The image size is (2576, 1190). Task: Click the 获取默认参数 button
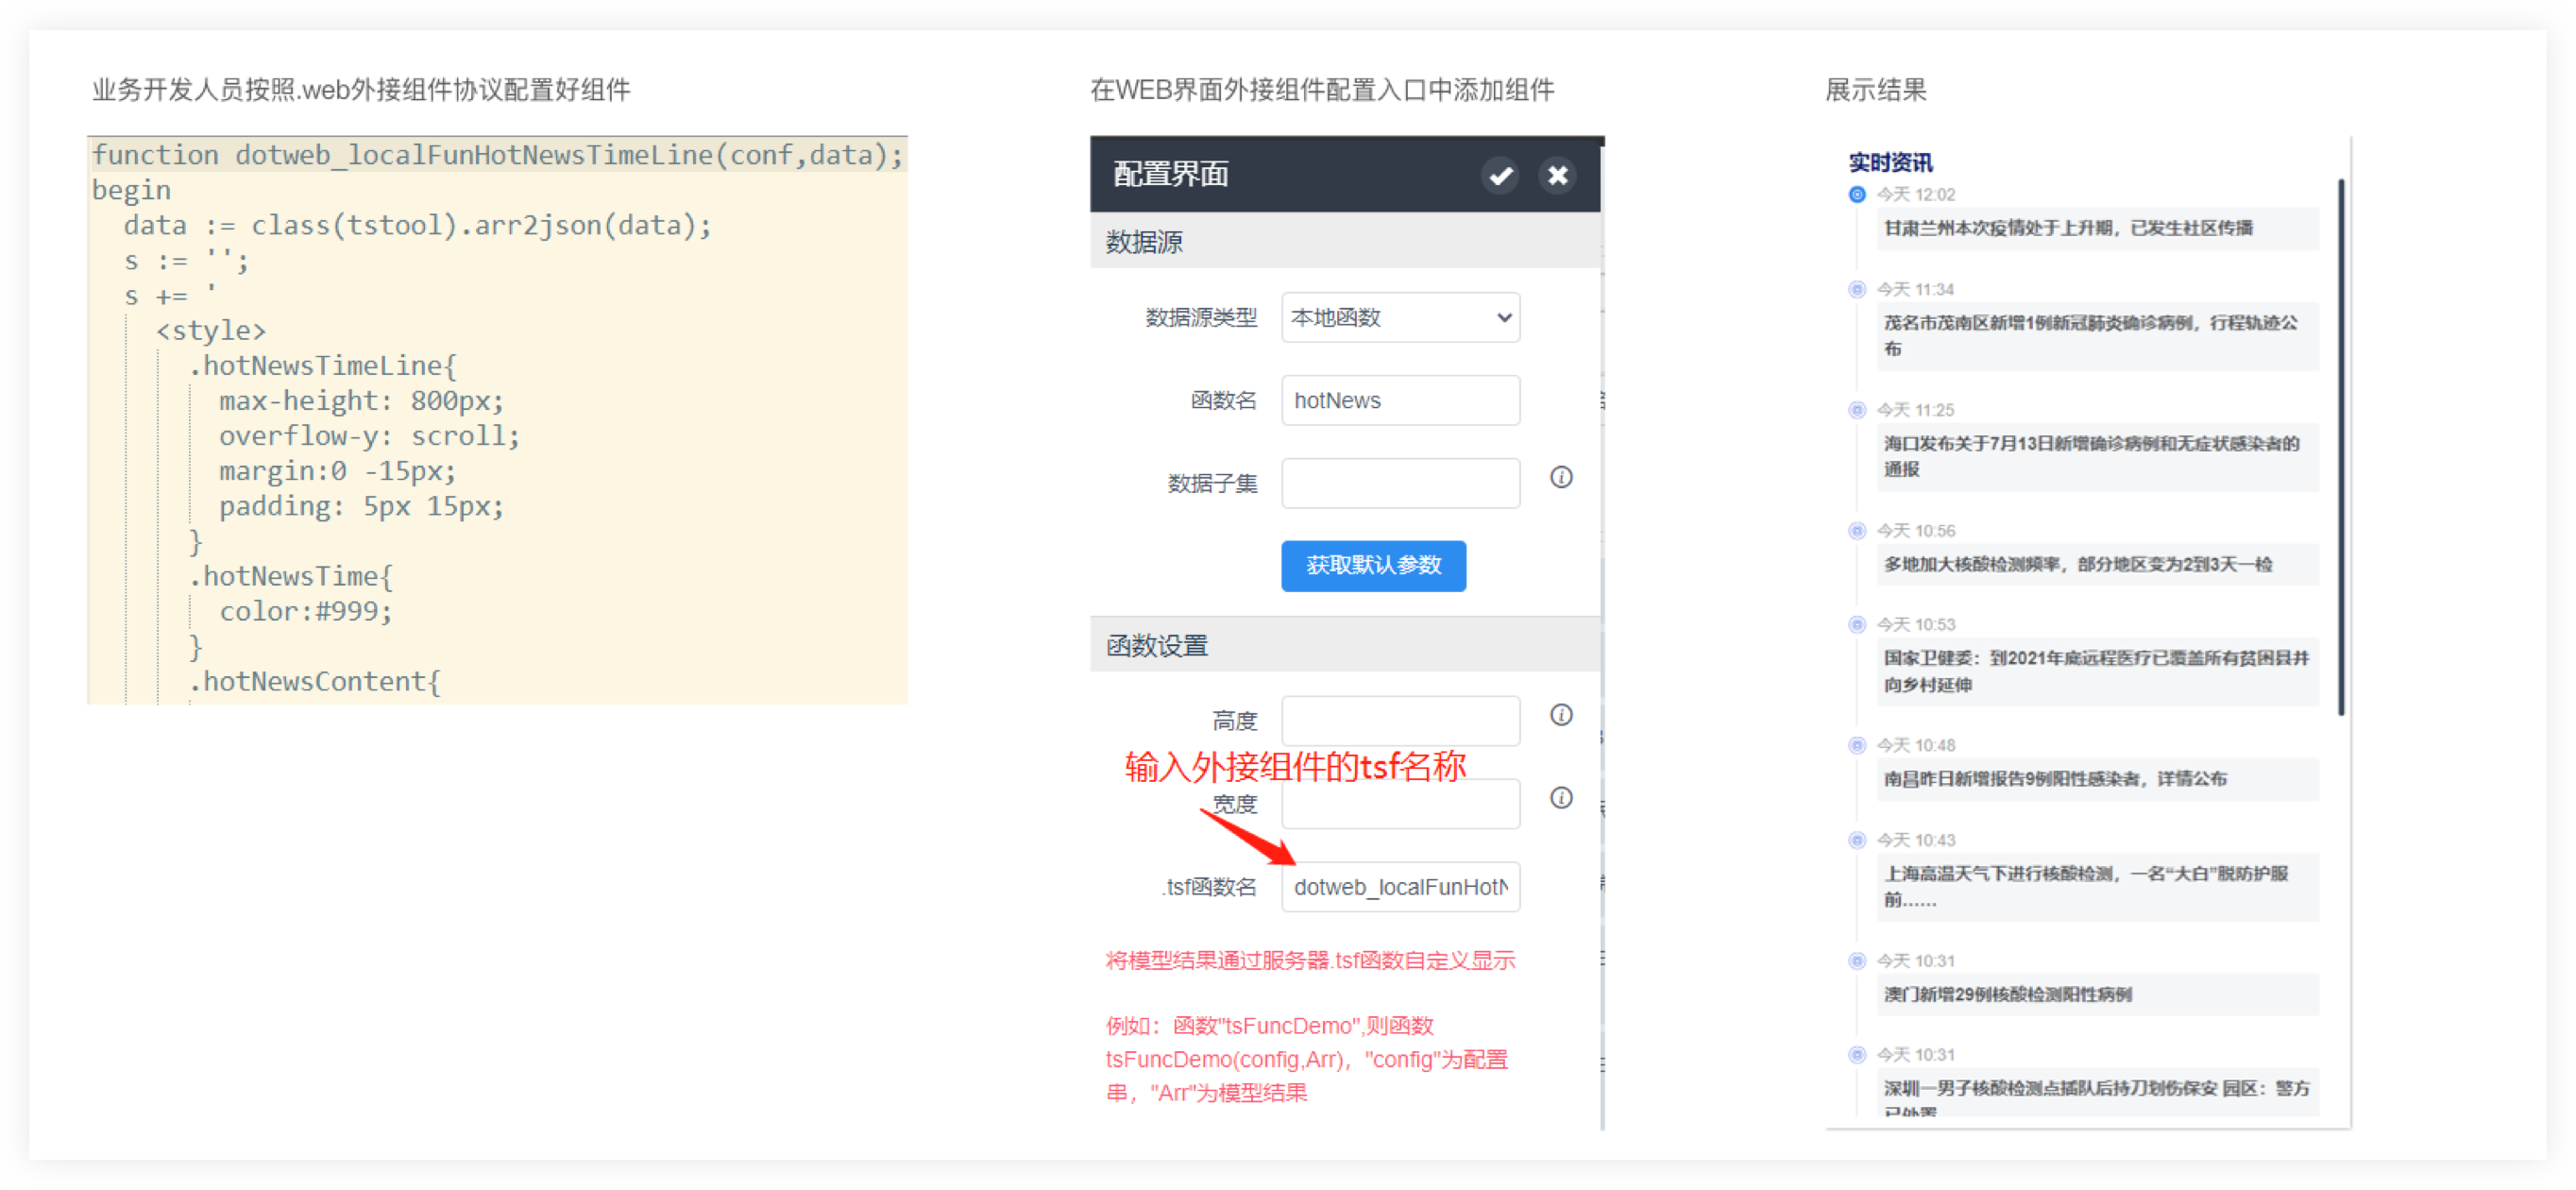1373,566
